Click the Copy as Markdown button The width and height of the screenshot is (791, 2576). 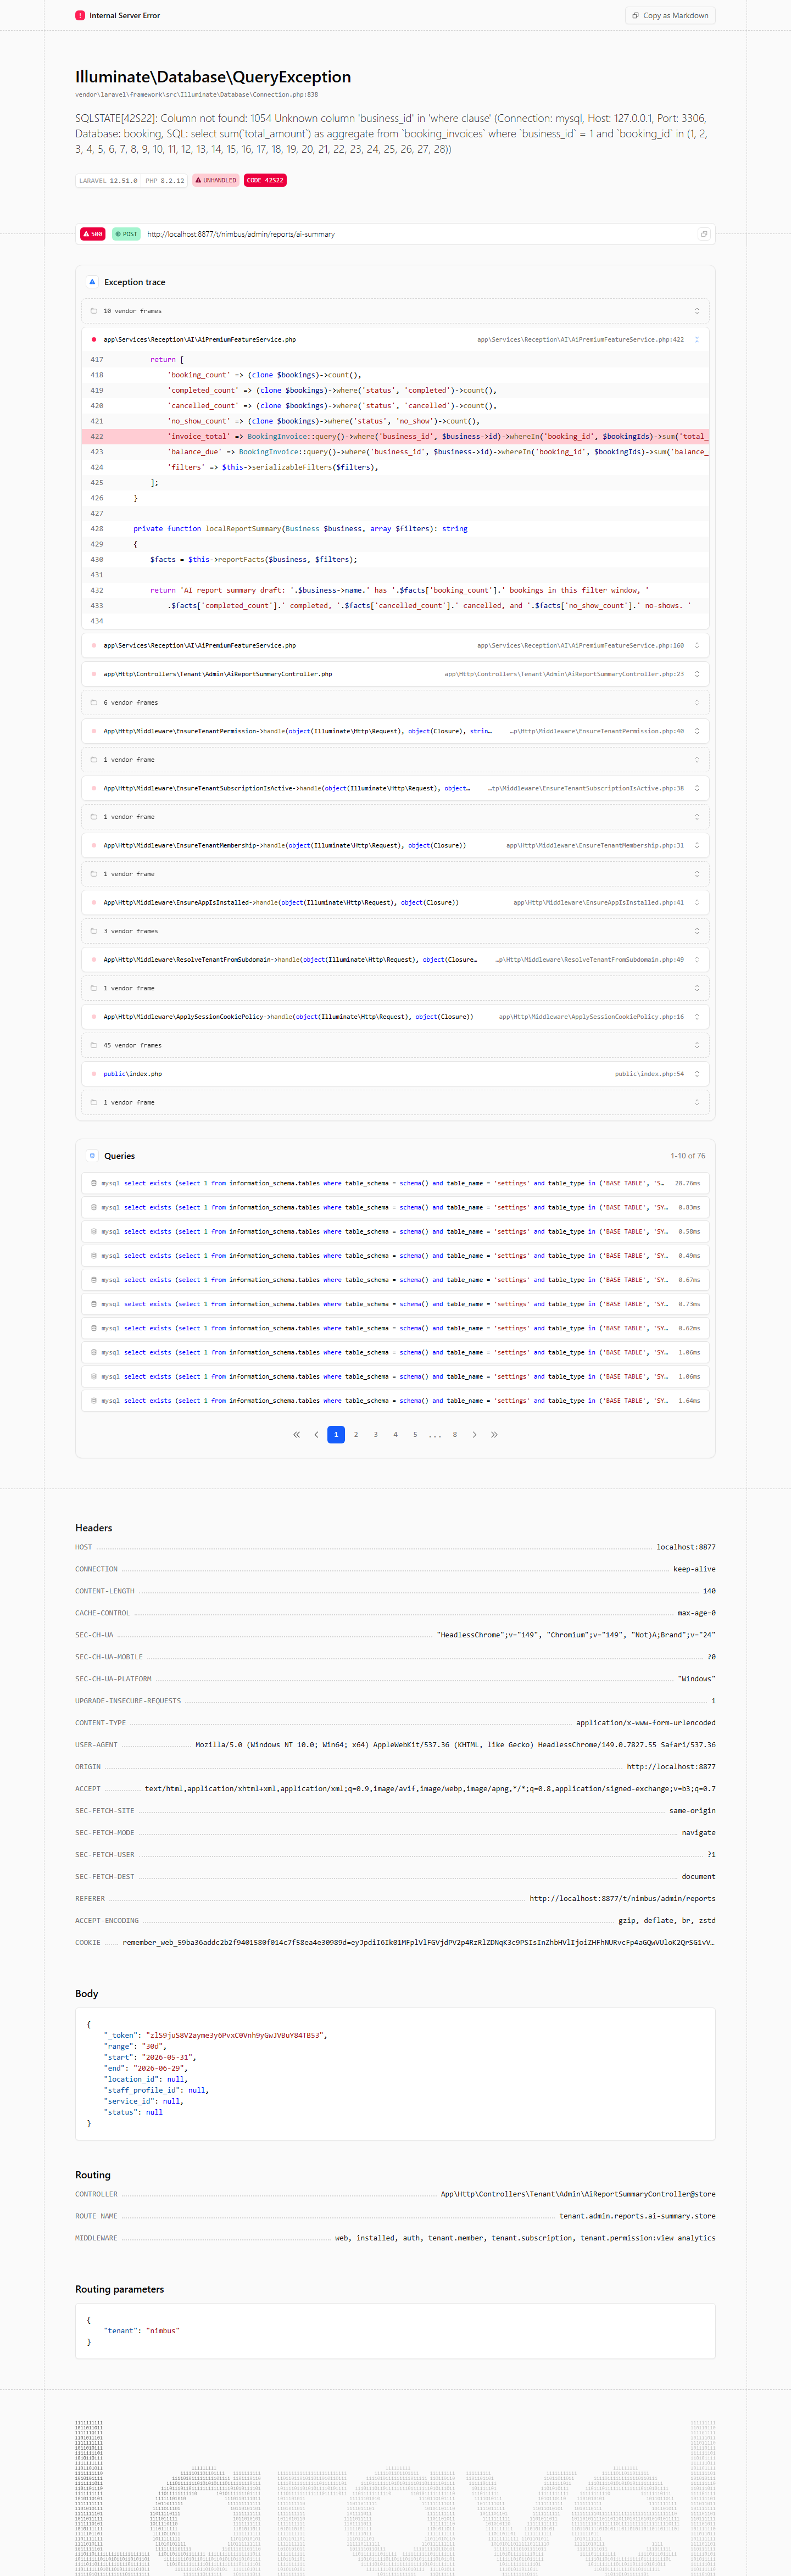click(x=670, y=15)
